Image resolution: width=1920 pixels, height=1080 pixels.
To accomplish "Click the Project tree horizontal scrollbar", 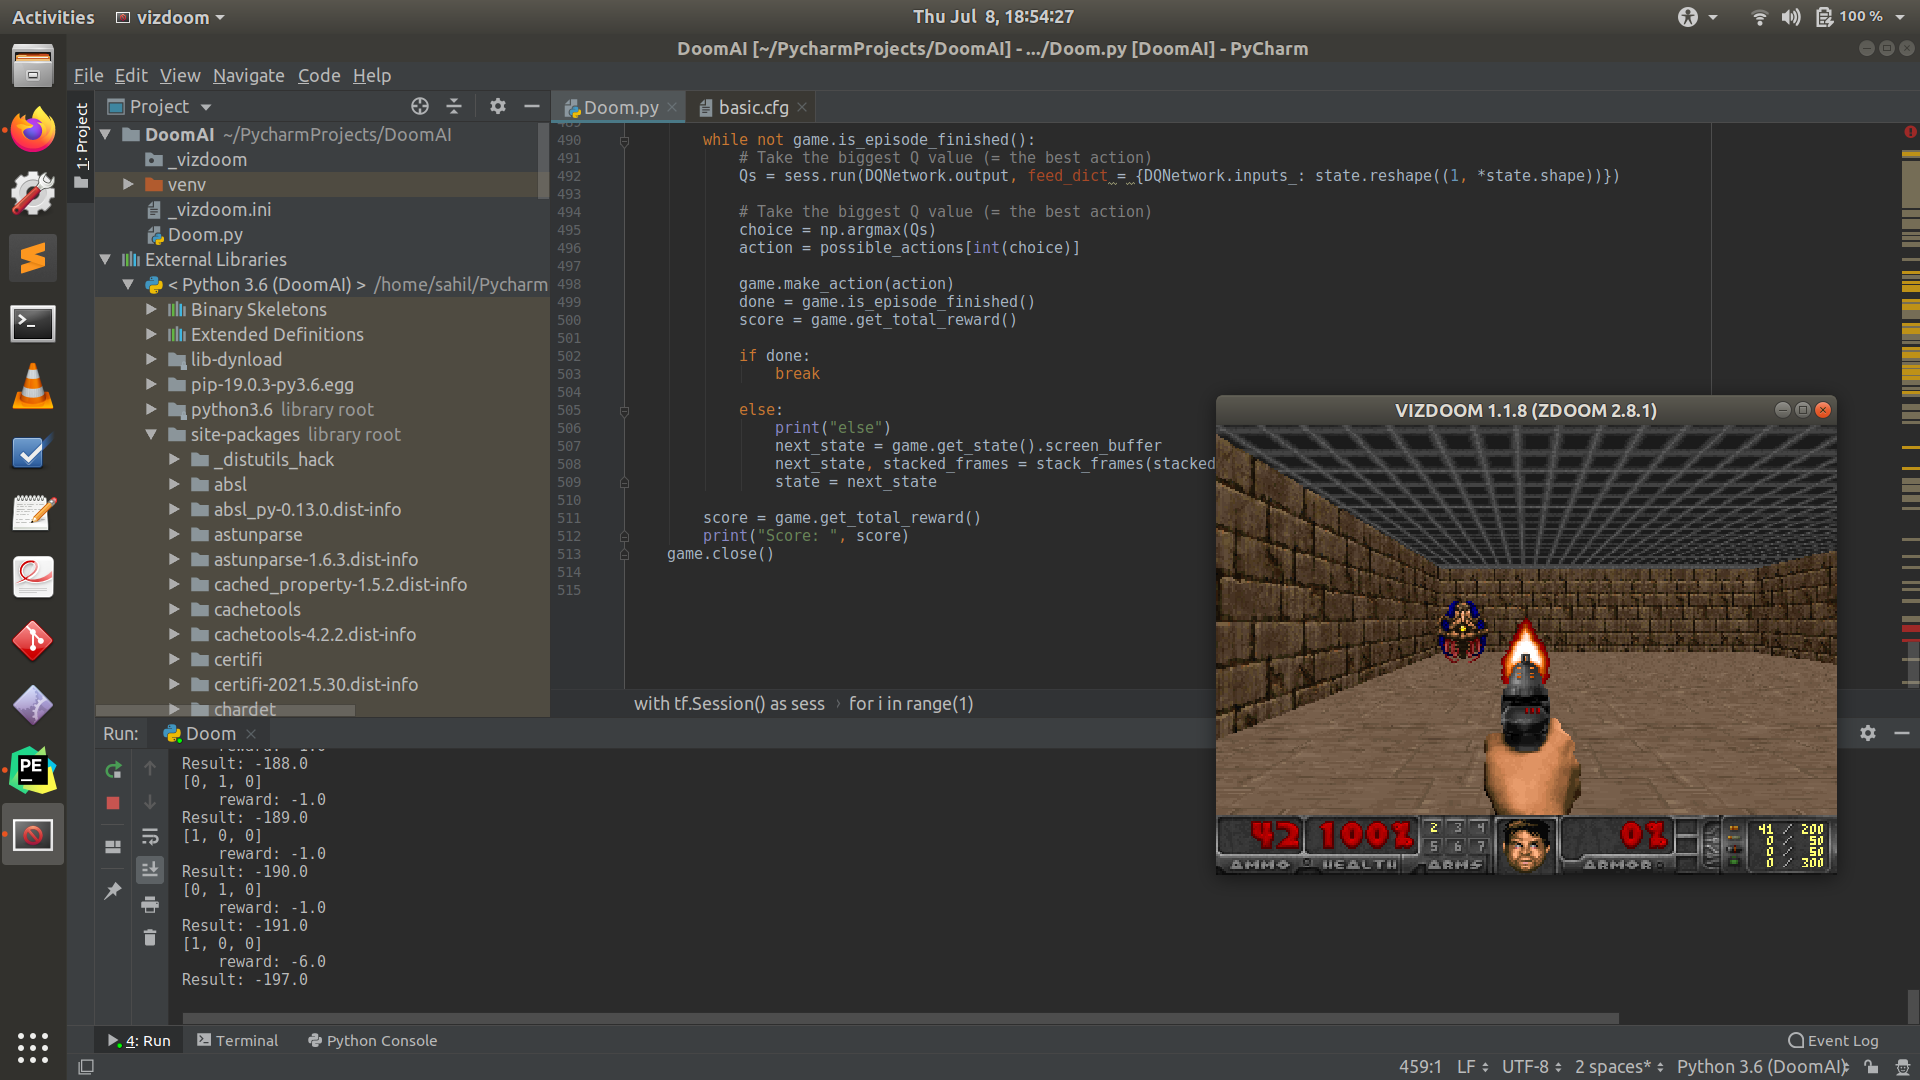I will 226,710.
